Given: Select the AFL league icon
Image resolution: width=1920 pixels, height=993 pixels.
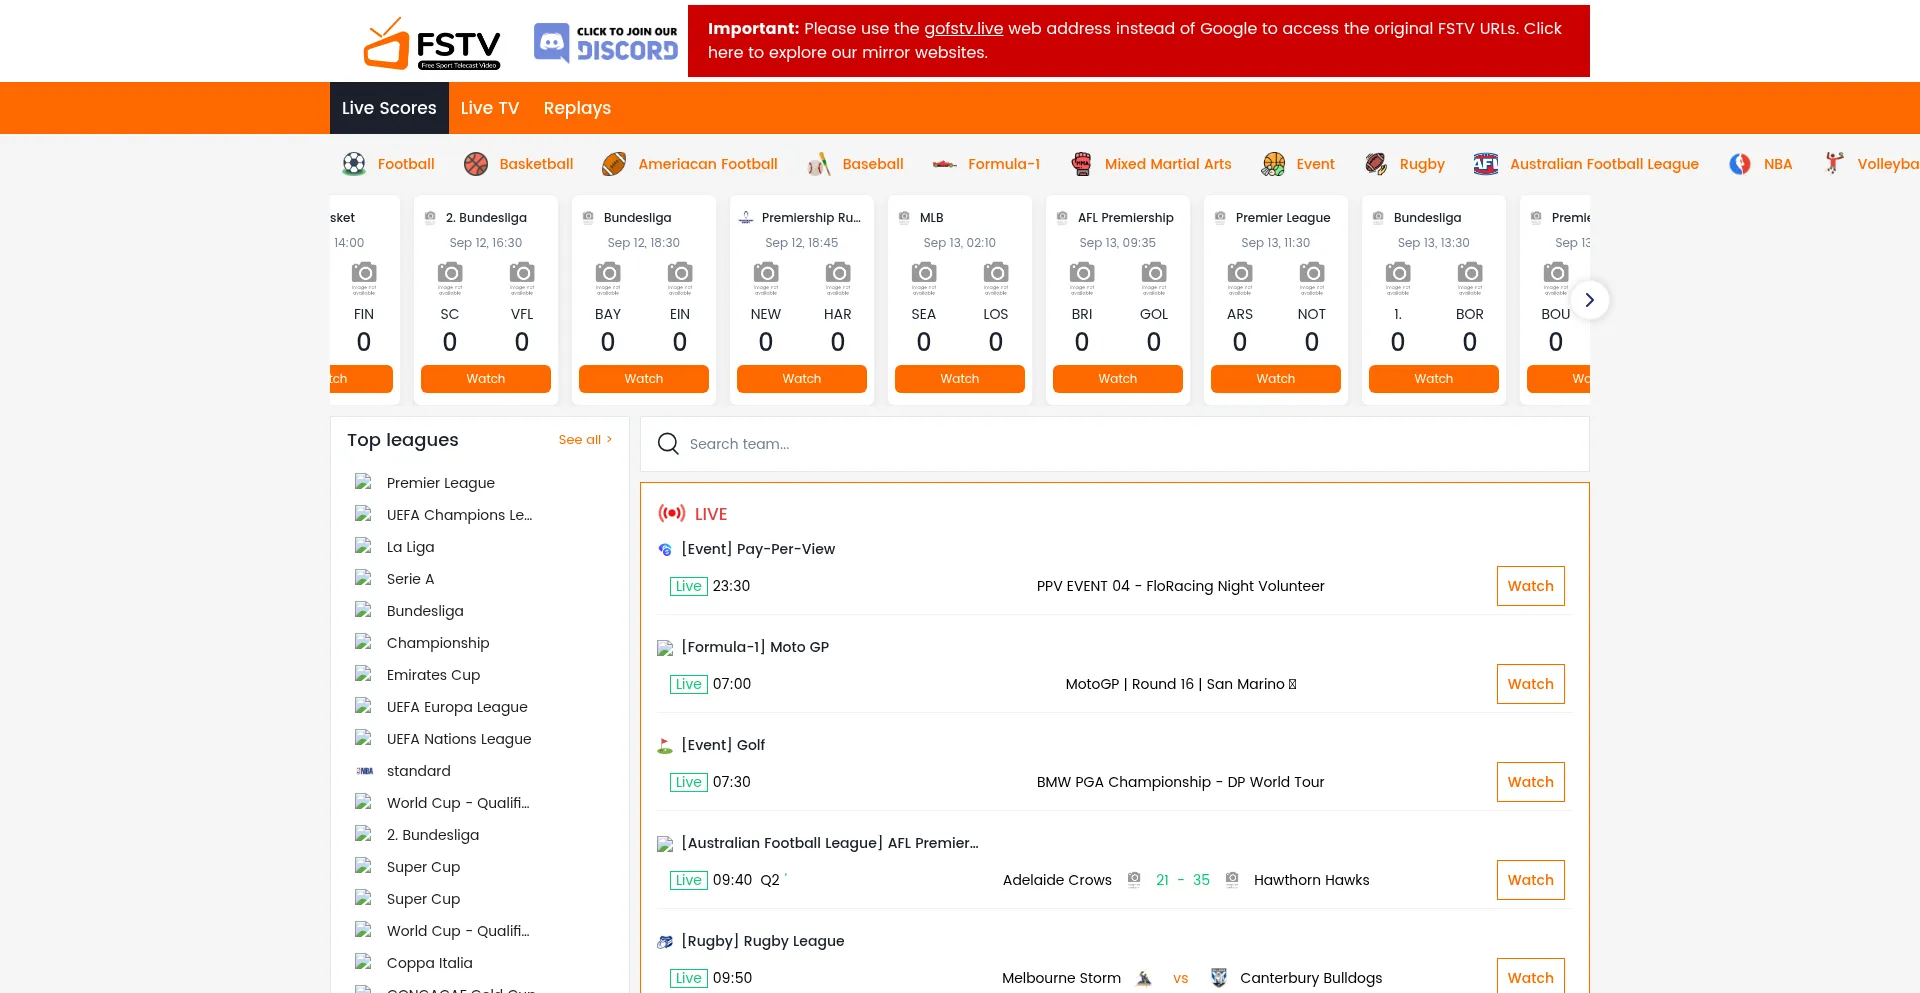Looking at the screenshot, I should pyautogui.click(x=1486, y=164).
